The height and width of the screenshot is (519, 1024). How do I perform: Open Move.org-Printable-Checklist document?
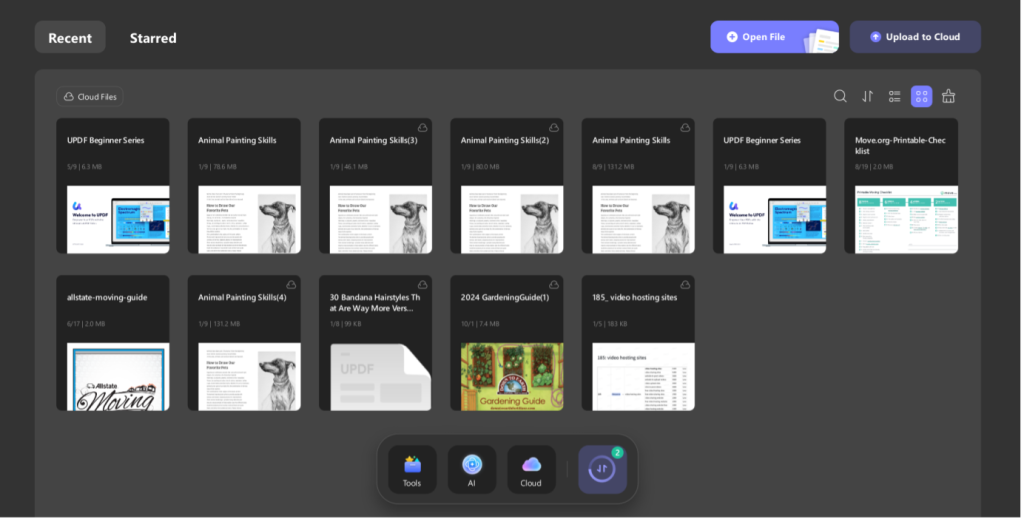901,186
